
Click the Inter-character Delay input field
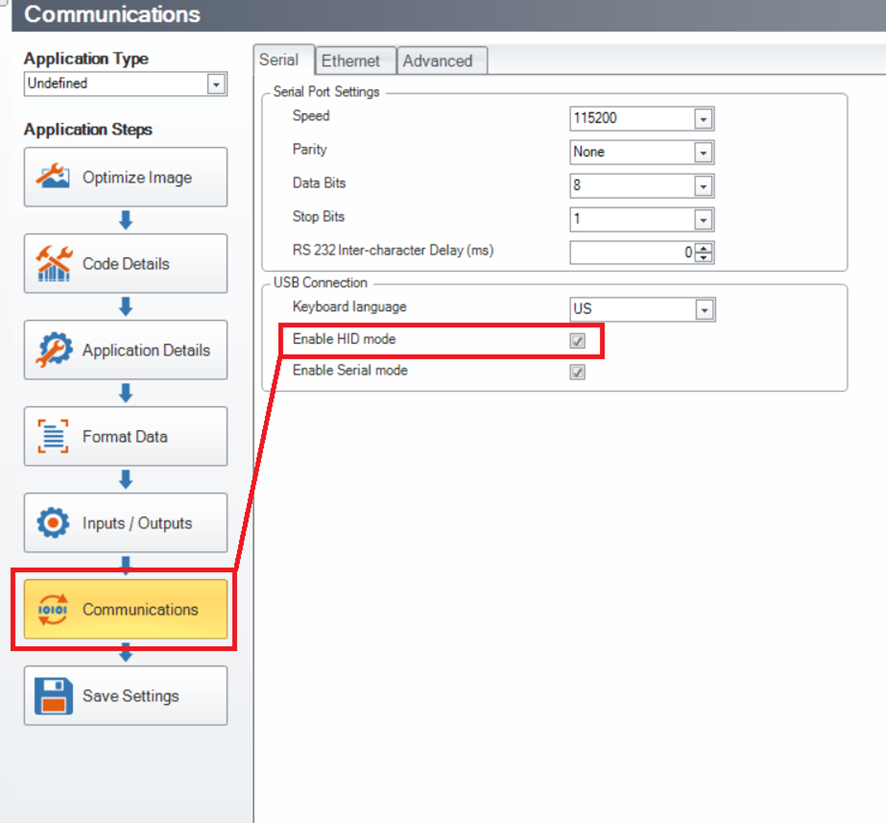[x=630, y=253]
